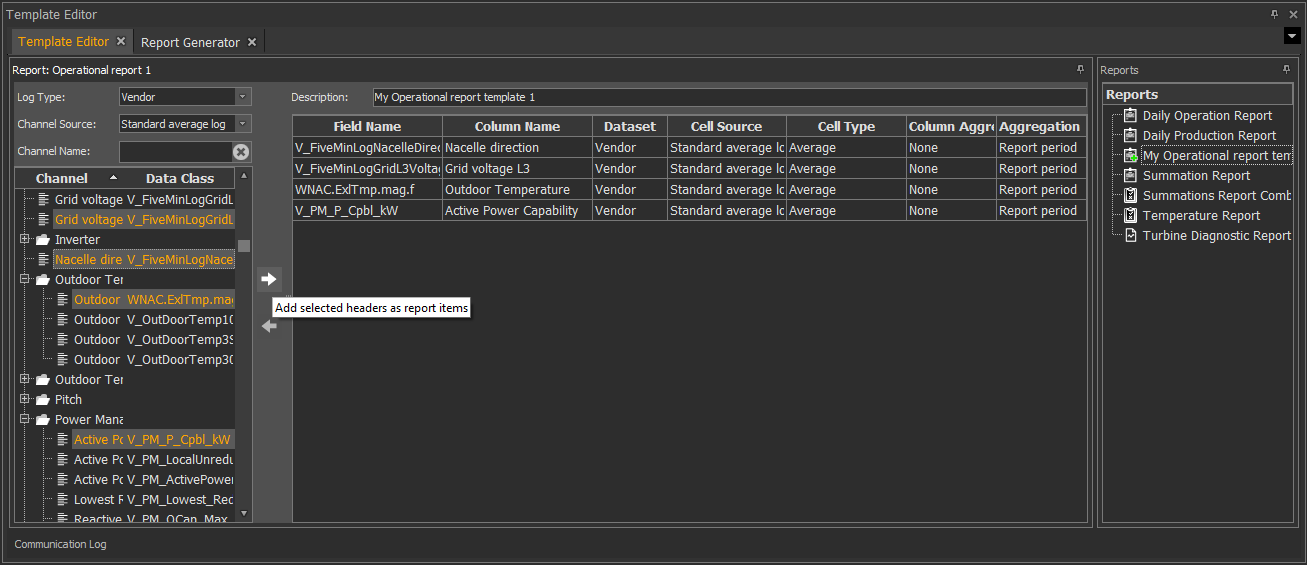1307x565 pixels.
Task: Collapse the Power Management folder
Action: tap(25, 420)
